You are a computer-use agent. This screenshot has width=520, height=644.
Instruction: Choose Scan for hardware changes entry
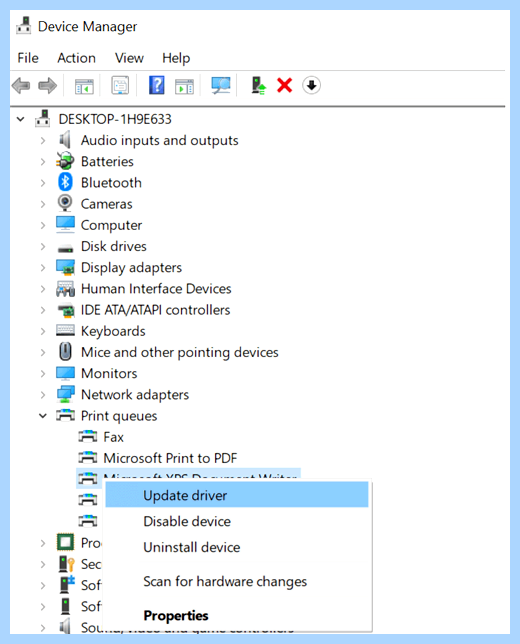[x=237, y=581]
